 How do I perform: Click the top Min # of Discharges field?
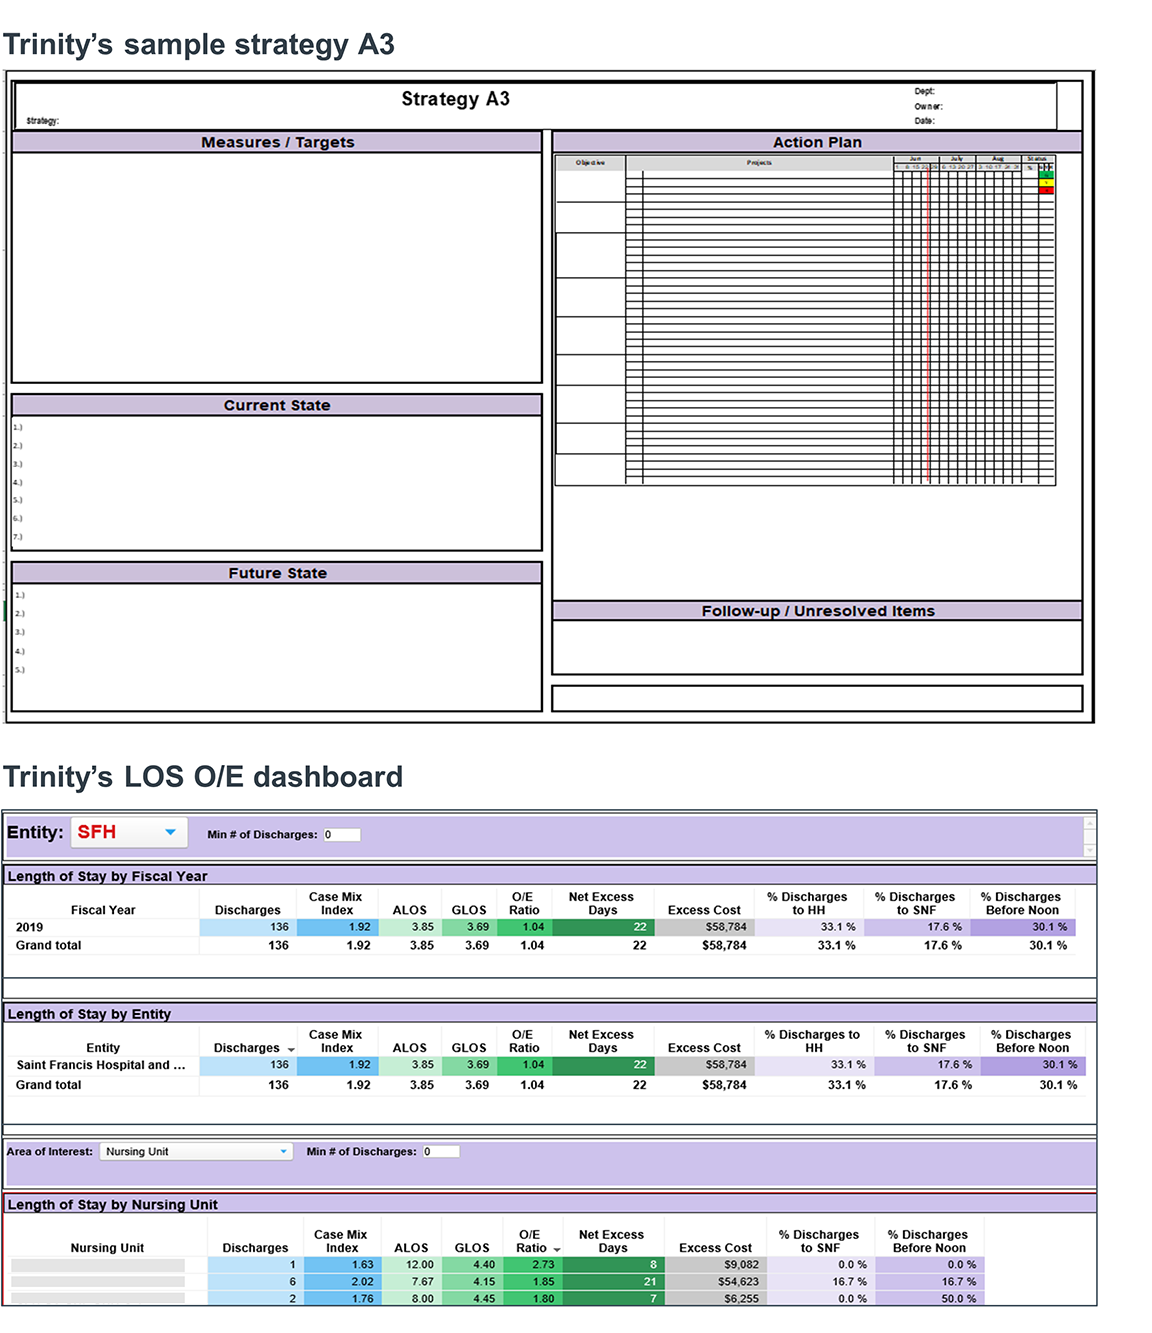click(x=341, y=835)
